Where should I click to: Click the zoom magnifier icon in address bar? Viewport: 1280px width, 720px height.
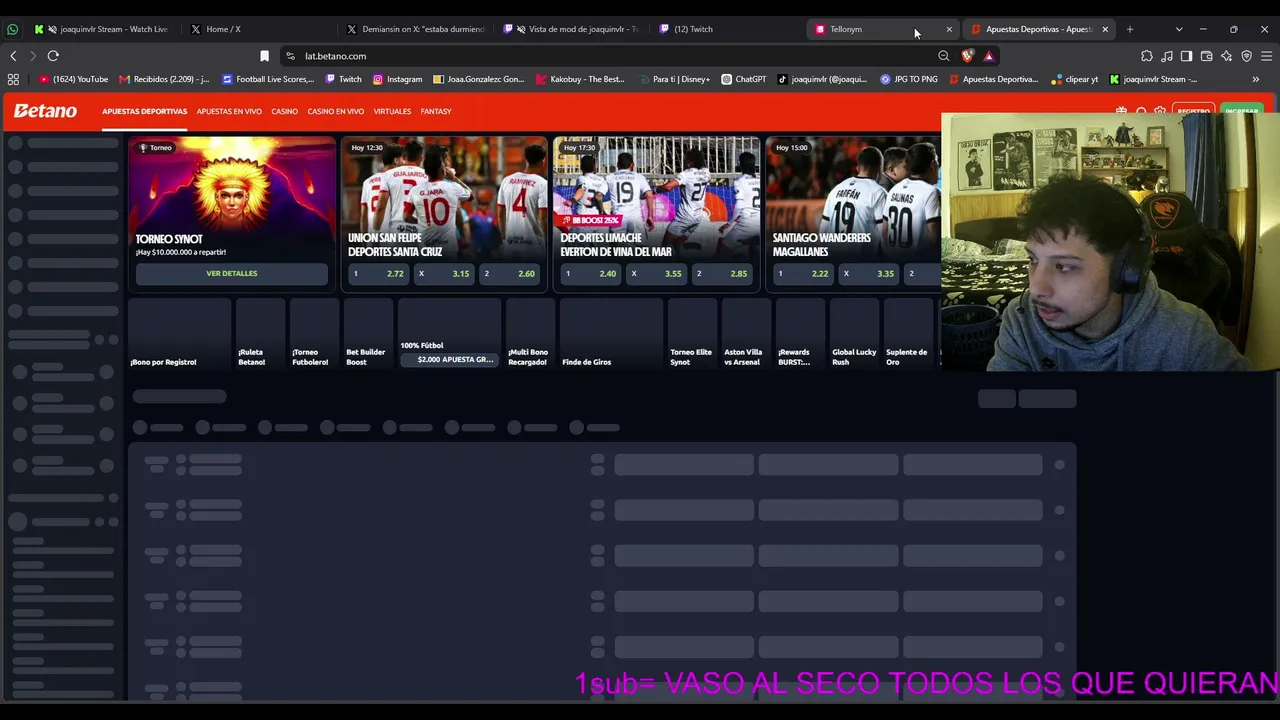943,56
